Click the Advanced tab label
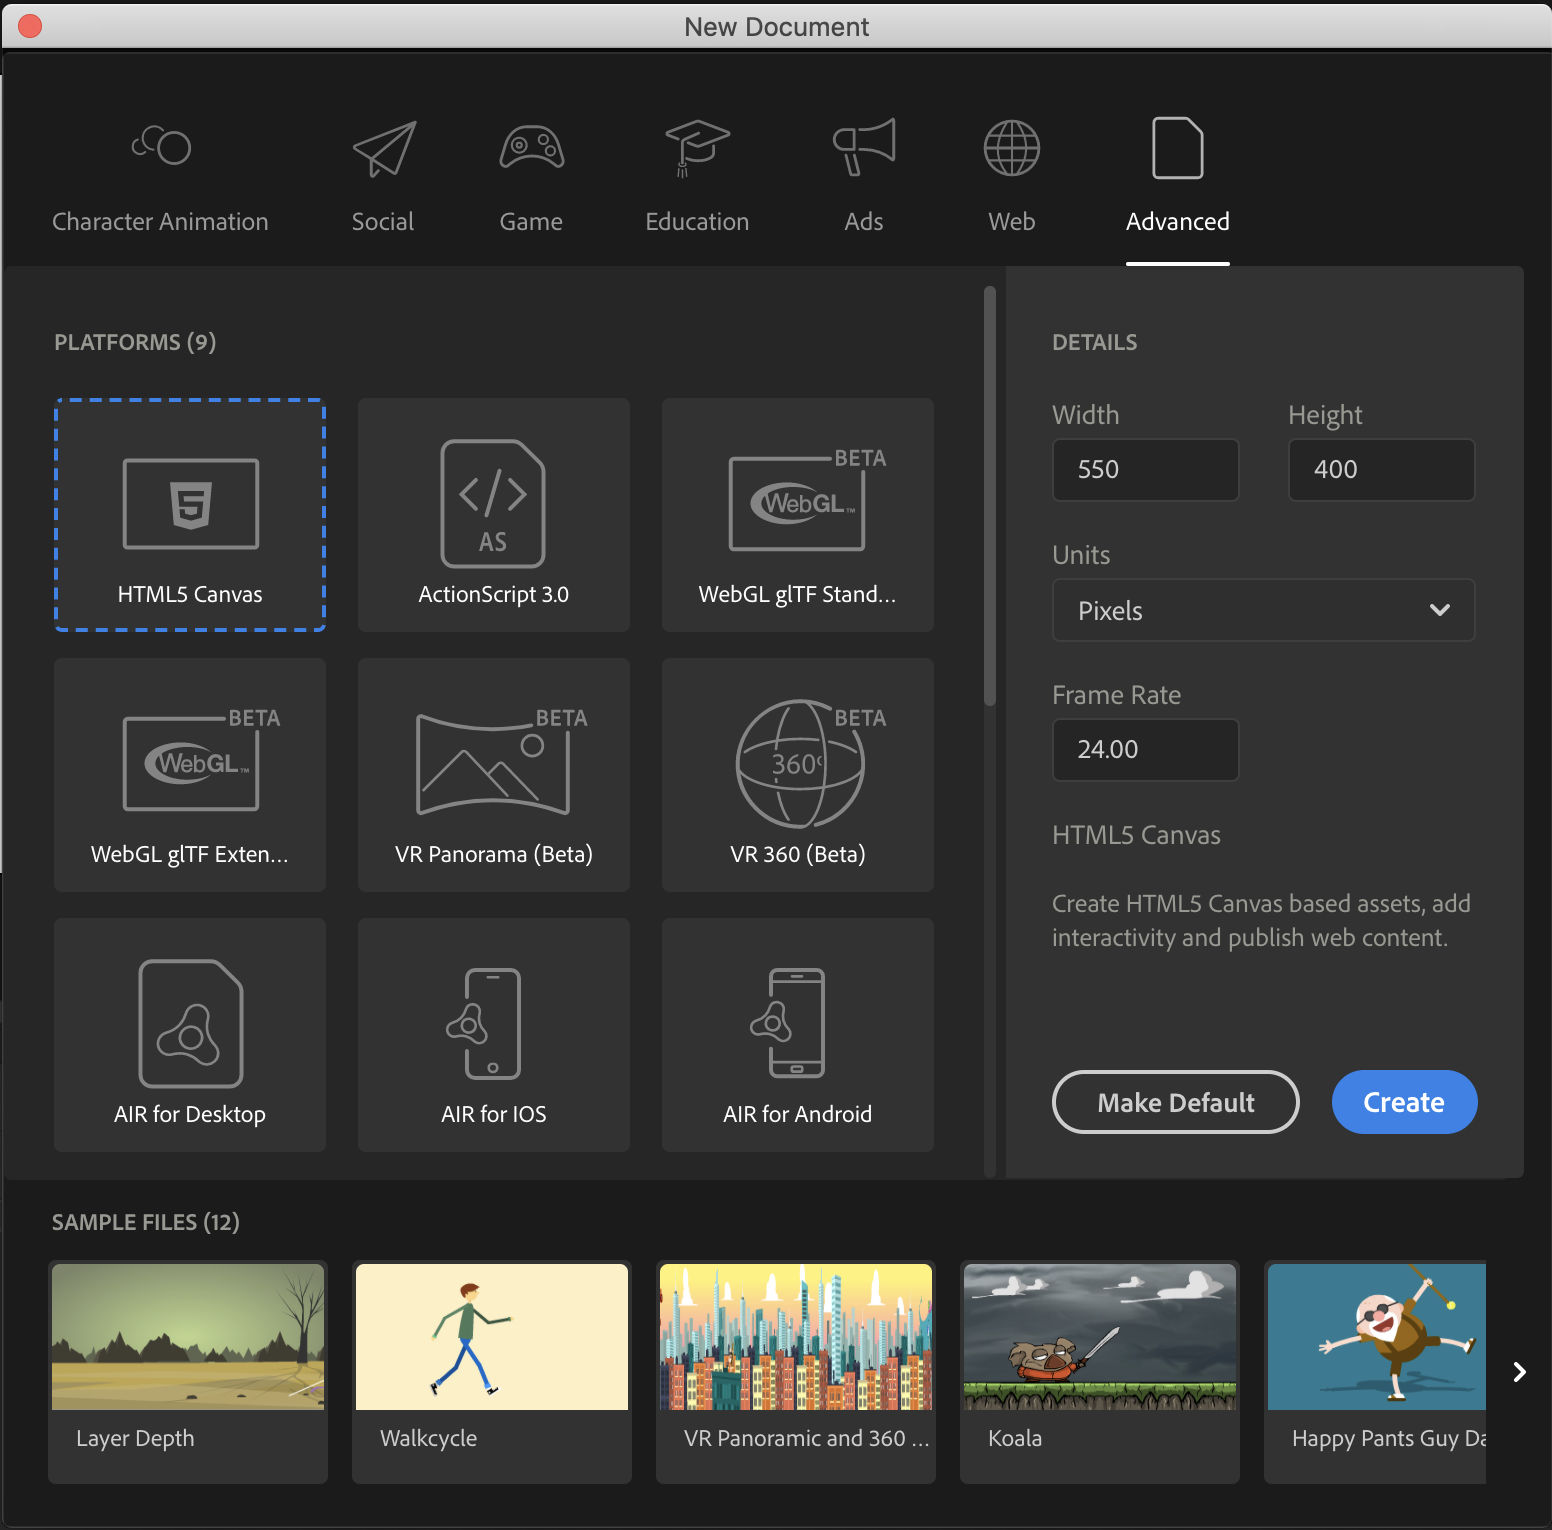 tap(1178, 222)
